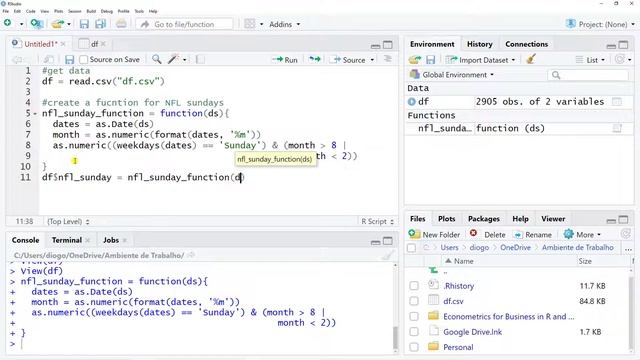The width and height of the screenshot is (640, 360).
Task: Click the New Folder button
Action: tap(434, 234)
